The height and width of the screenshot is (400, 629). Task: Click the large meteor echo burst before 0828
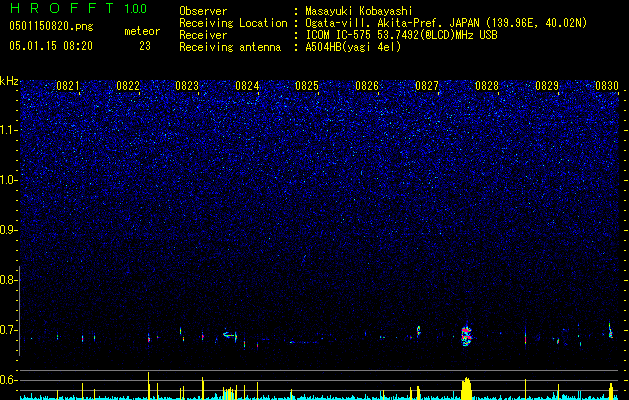(x=466, y=335)
